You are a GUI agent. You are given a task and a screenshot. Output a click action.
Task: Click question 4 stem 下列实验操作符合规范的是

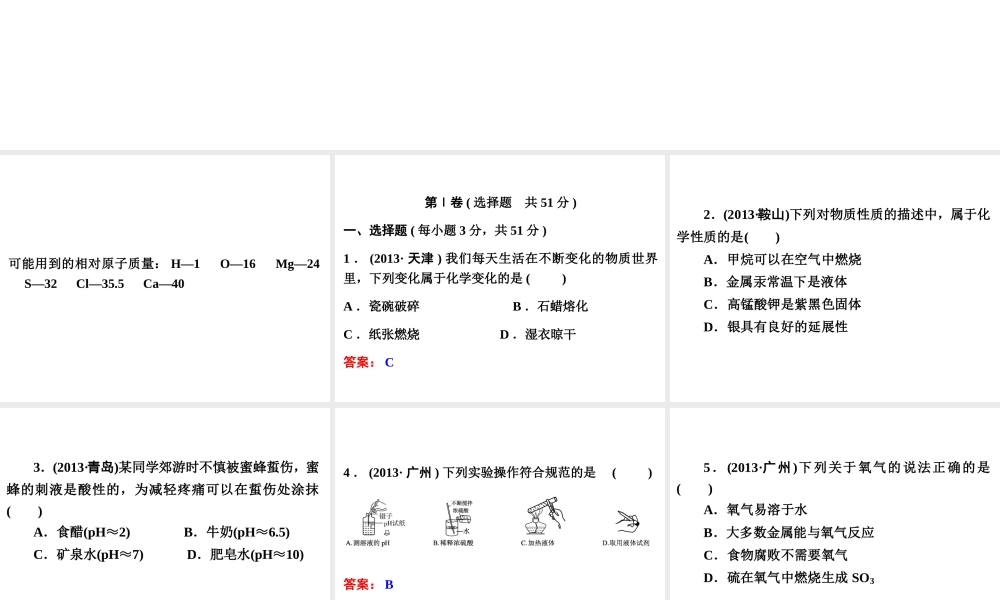pyautogui.click(x=498, y=473)
